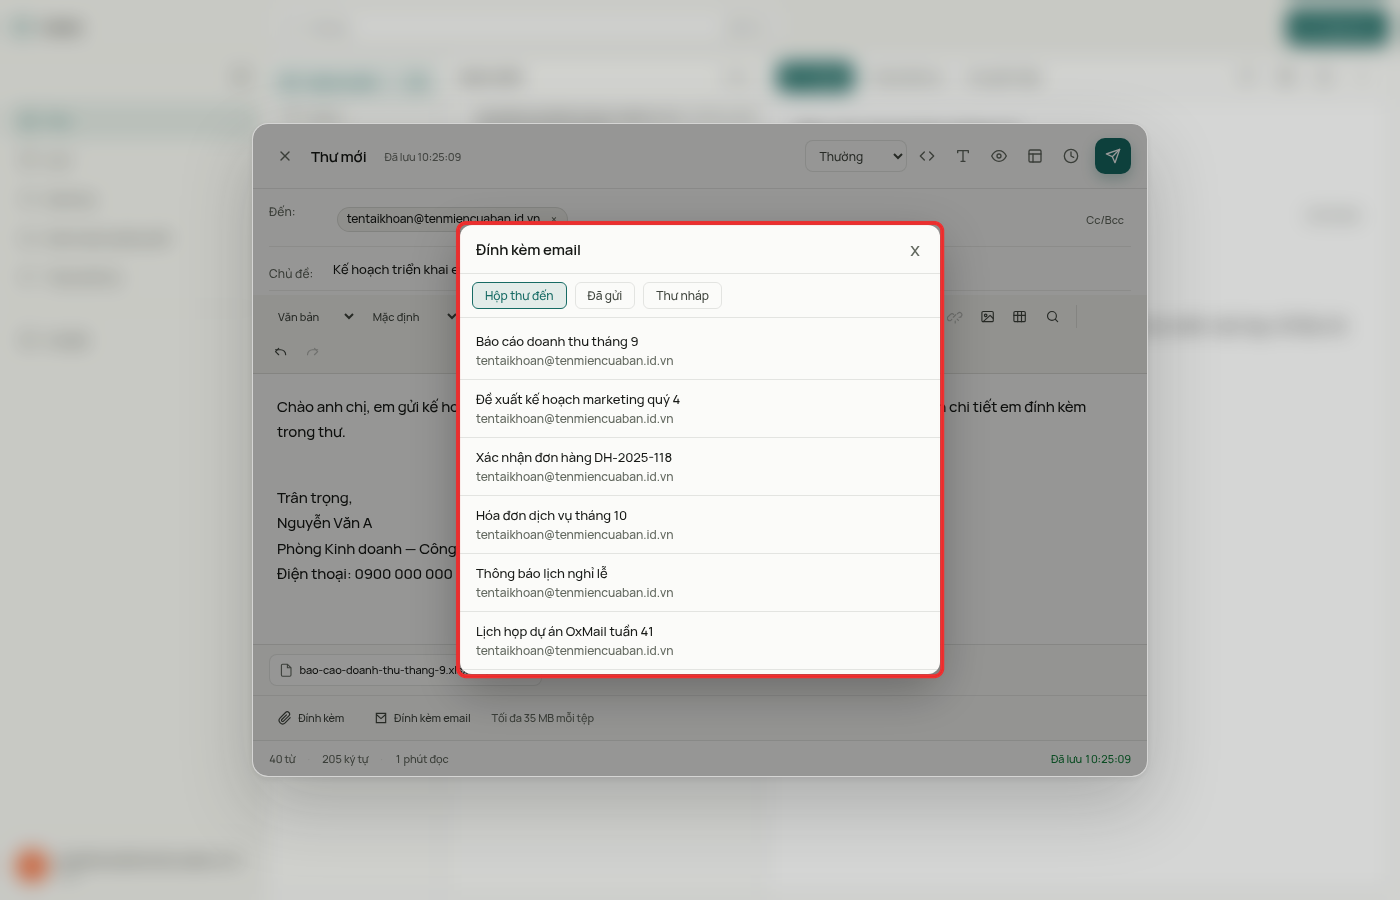Select email Hóa đơn dịch vụ tháng 10
Viewport: 1400px width, 900px height.
click(700, 524)
